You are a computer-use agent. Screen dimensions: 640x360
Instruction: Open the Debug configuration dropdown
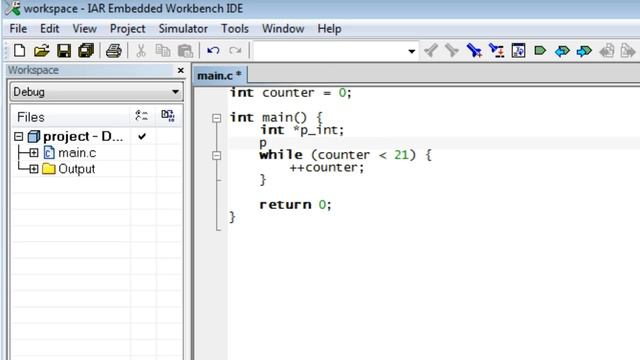pyautogui.click(x=96, y=92)
